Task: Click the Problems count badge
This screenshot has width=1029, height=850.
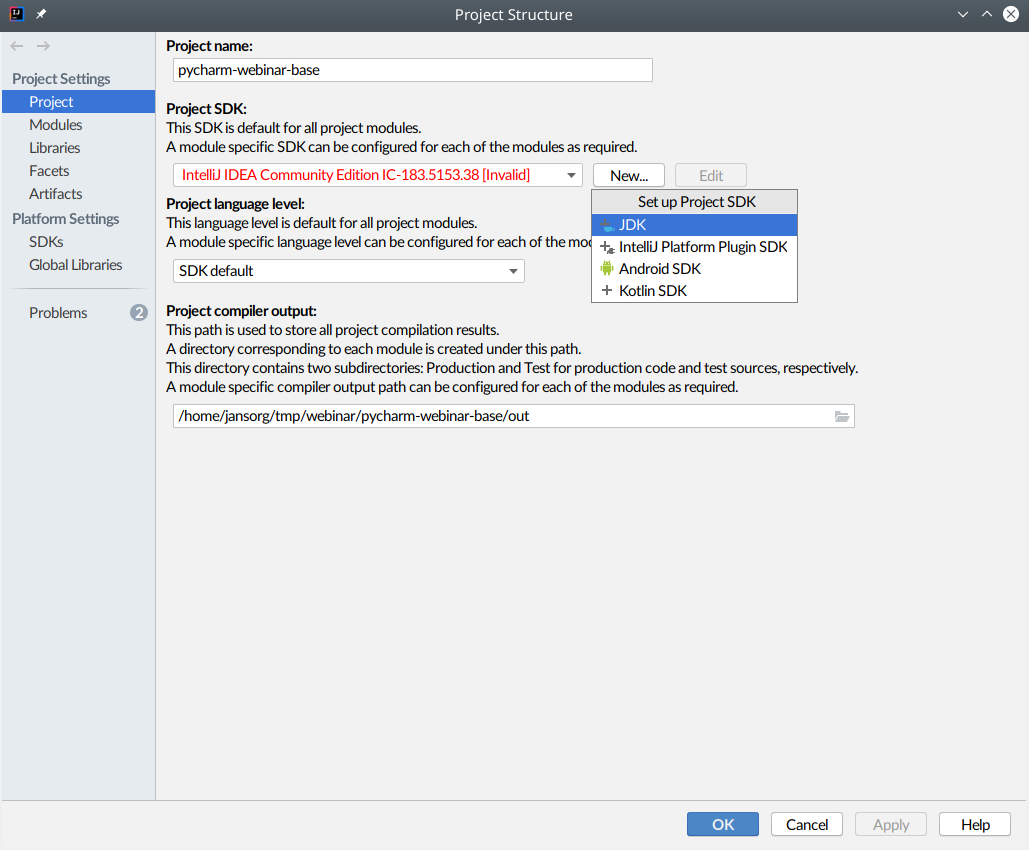Action: tap(138, 312)
